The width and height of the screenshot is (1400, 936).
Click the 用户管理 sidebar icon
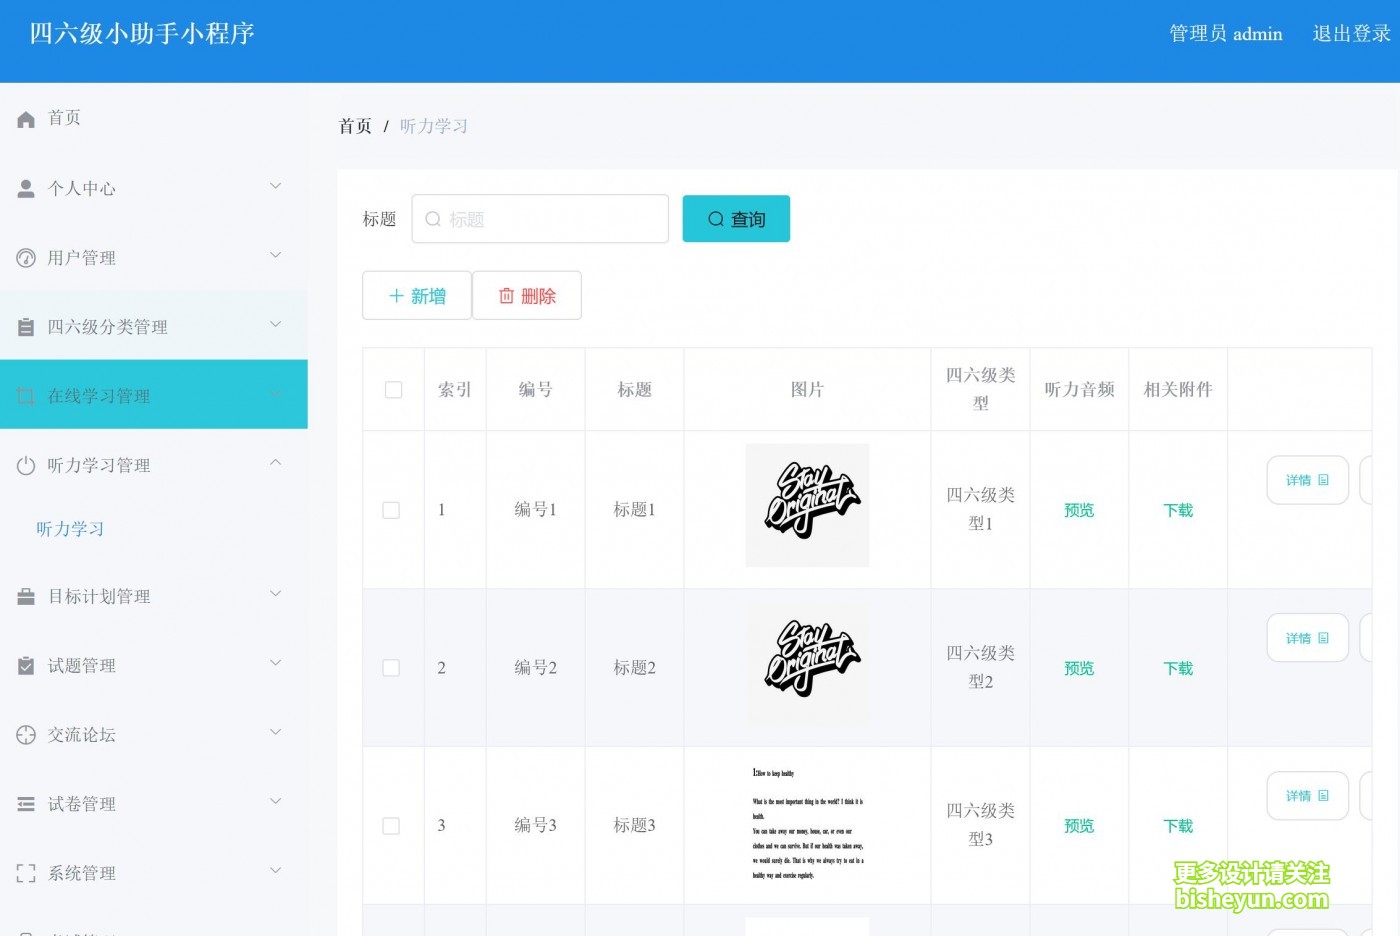[25, 256]
